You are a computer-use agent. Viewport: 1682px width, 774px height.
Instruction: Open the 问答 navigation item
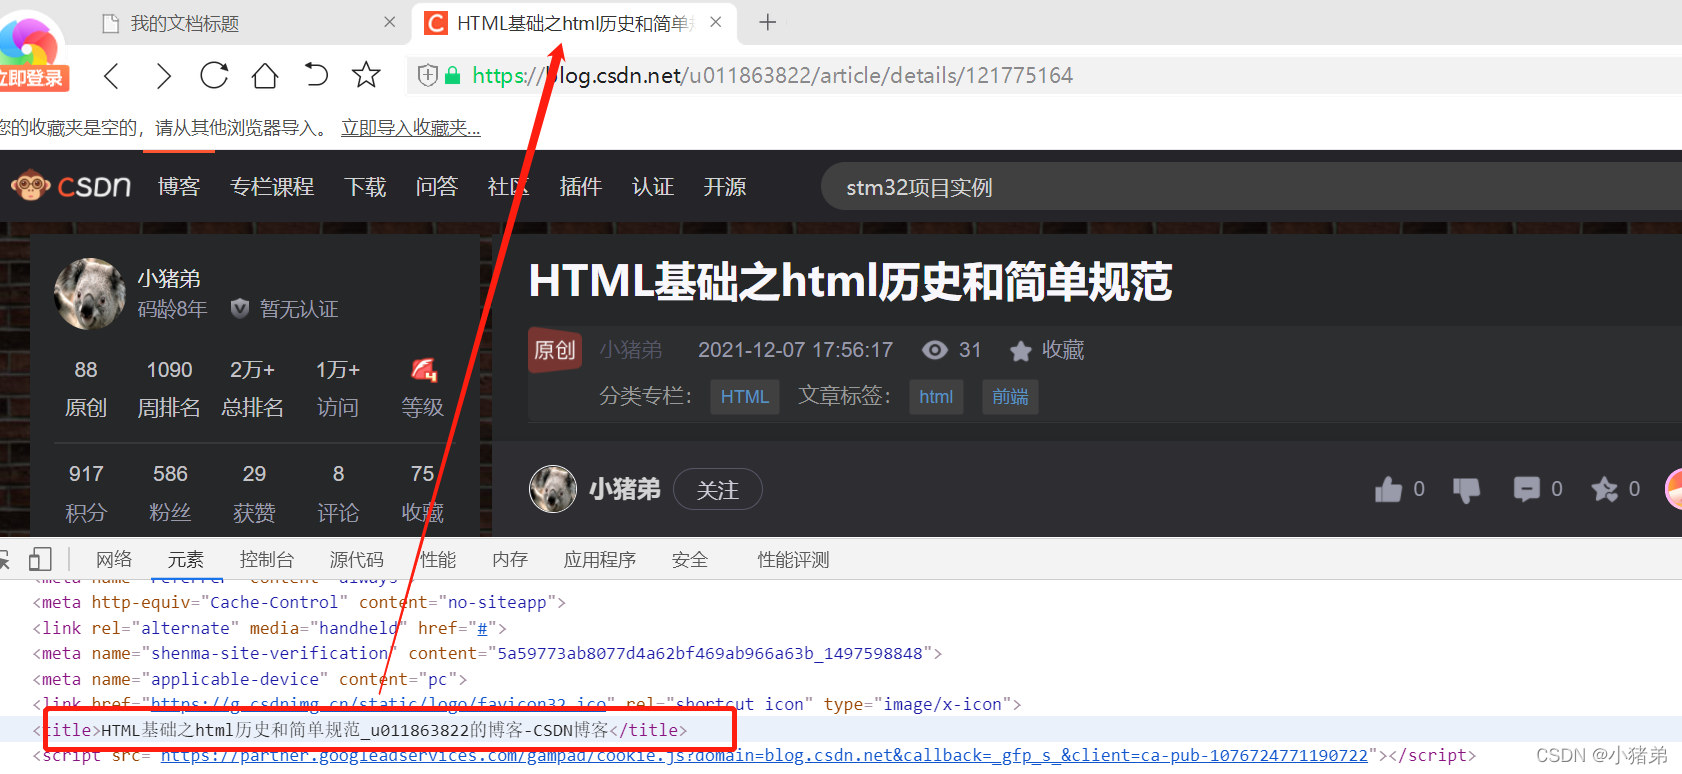point(437,187)
